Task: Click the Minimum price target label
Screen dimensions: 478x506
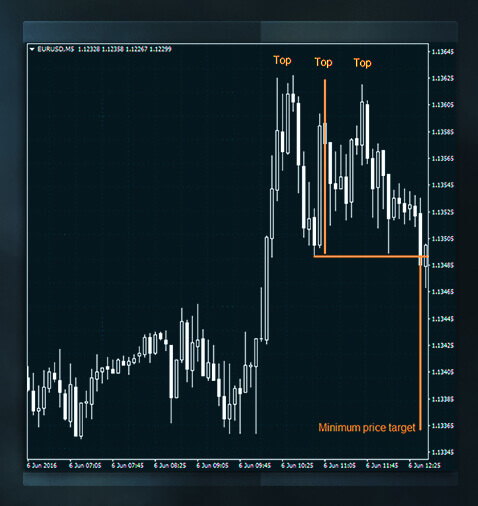Action: click(x=367, y=428)
